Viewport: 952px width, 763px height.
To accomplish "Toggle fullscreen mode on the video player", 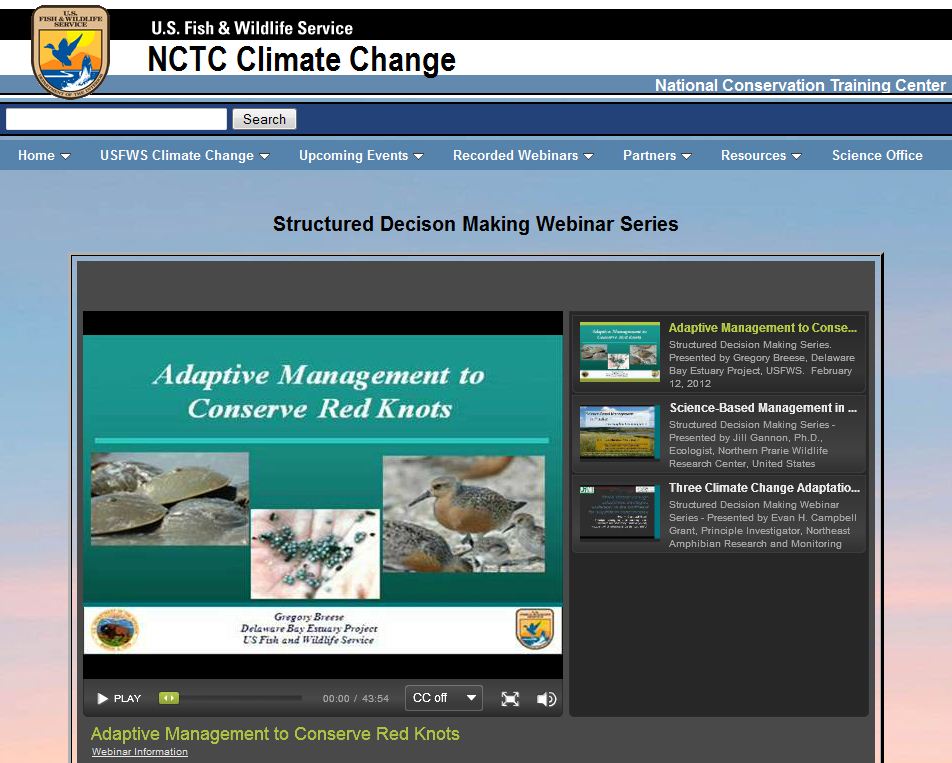I will [x=510, y=699].
